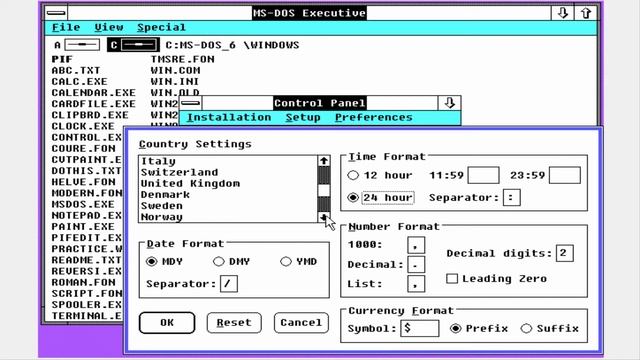Click country list scroll down arrow
This screenshot has width=640, height=360.
point(324,217)
